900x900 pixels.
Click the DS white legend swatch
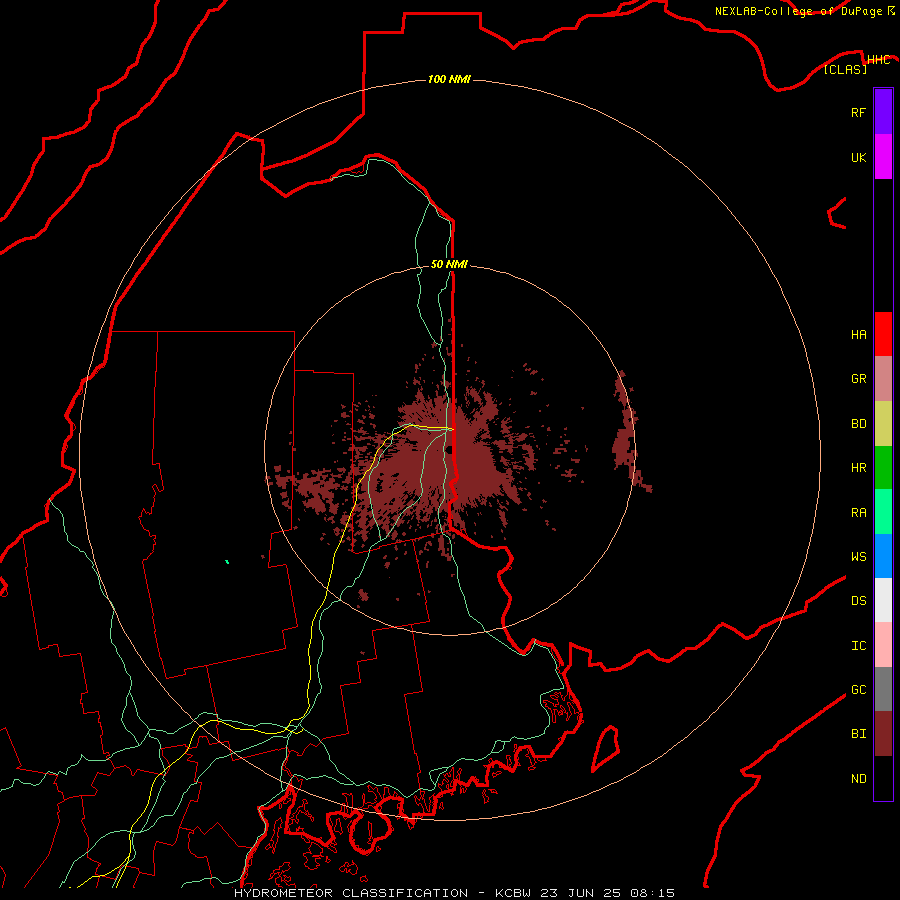(883, 600)
